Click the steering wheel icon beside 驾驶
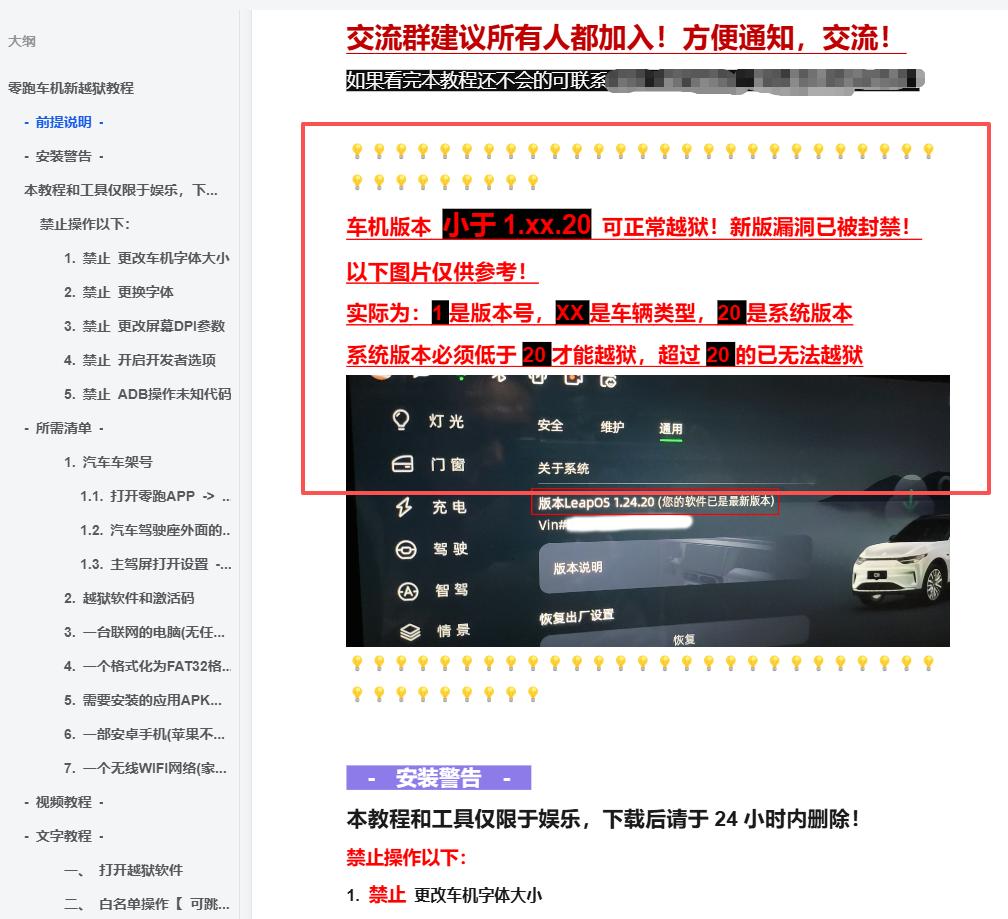Image resolution: width=1008 pixels, height=919 pixels. coord(405,549)
